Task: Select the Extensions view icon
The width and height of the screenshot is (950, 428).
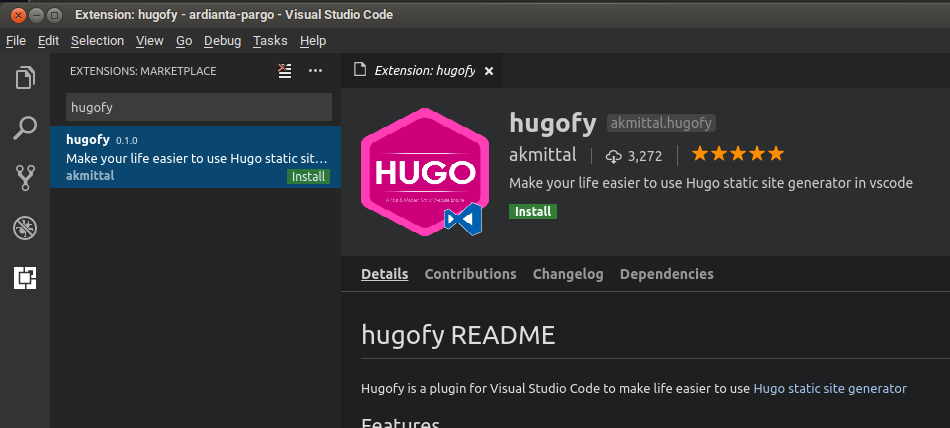Action: point(25,278)
